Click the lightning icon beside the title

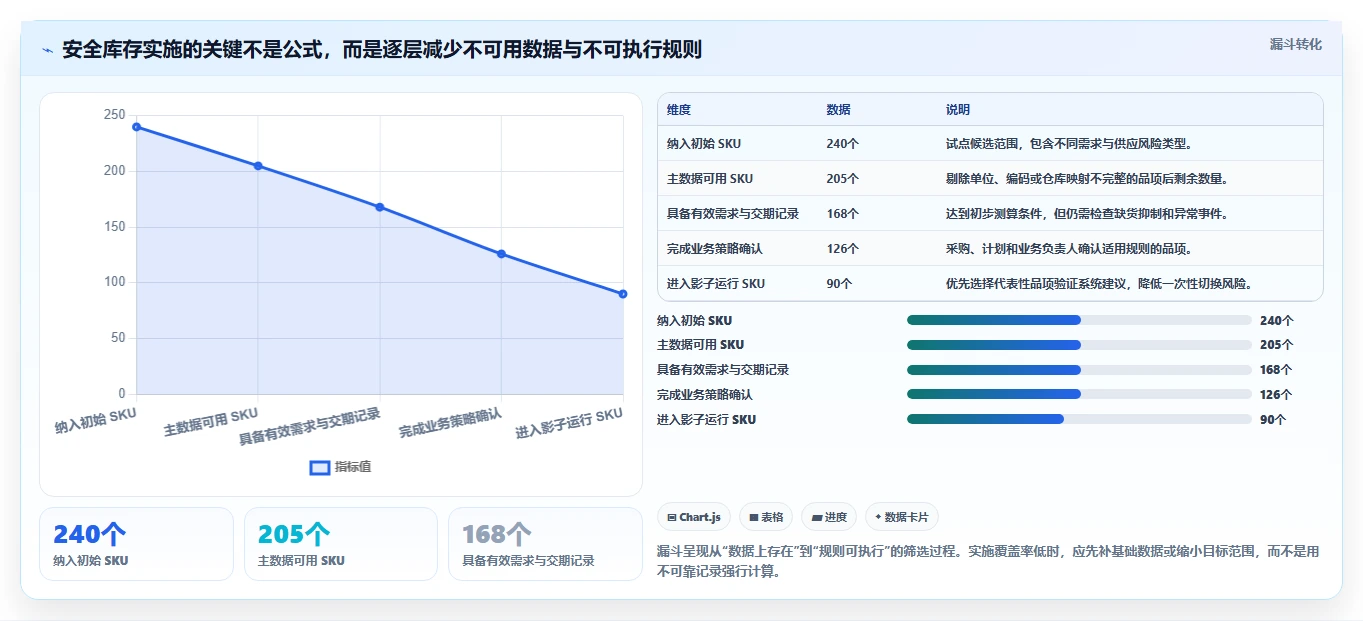47,50
